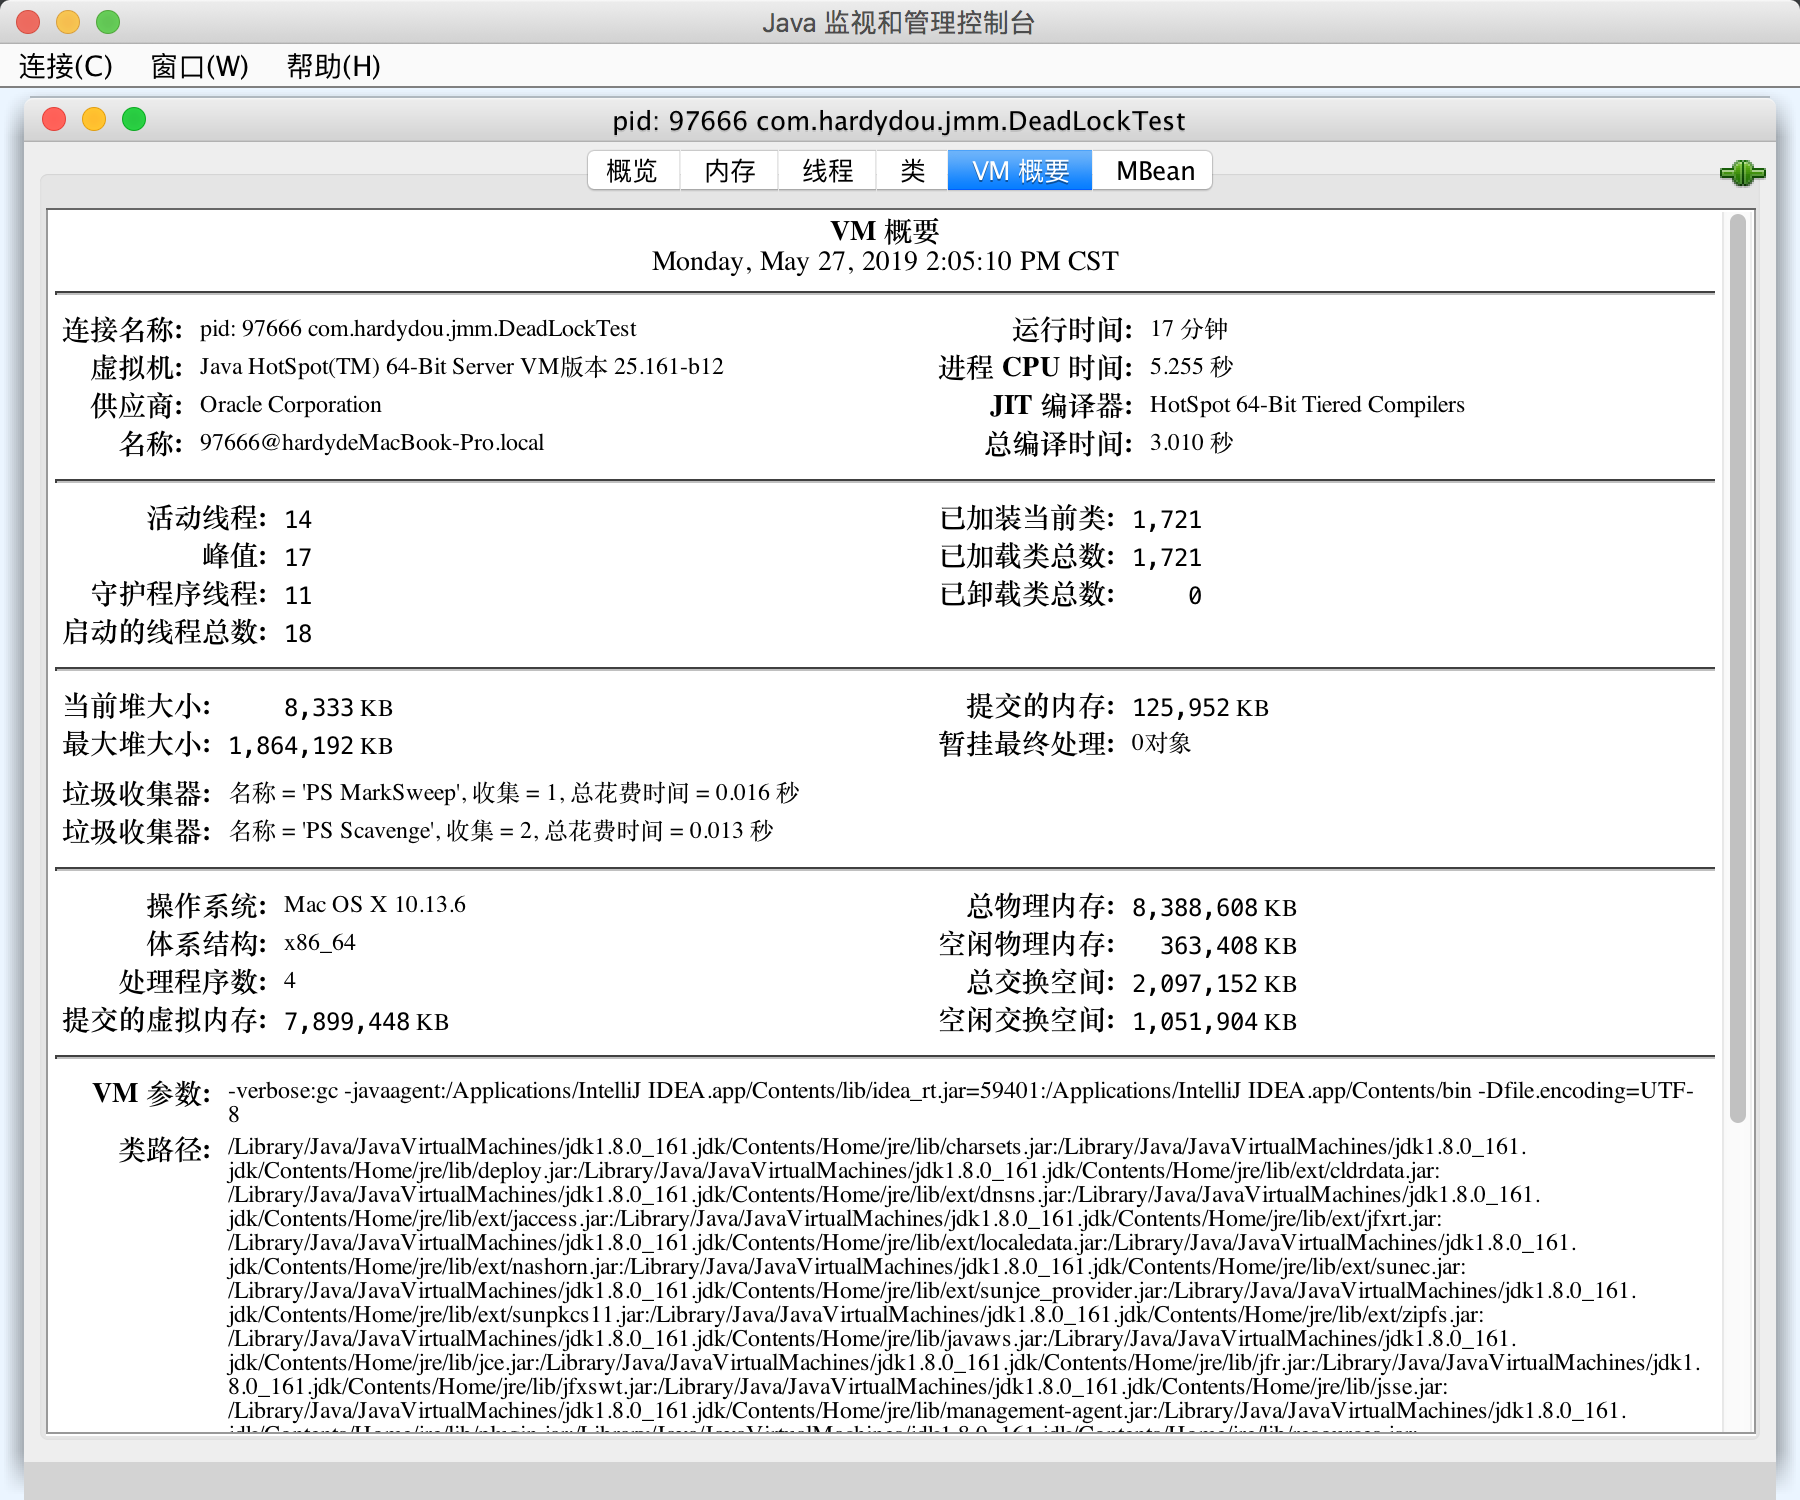The width and height of the screenshot is (1800, 1500).
Task: Select the 类 tab
Action: (x=912, y=171)
